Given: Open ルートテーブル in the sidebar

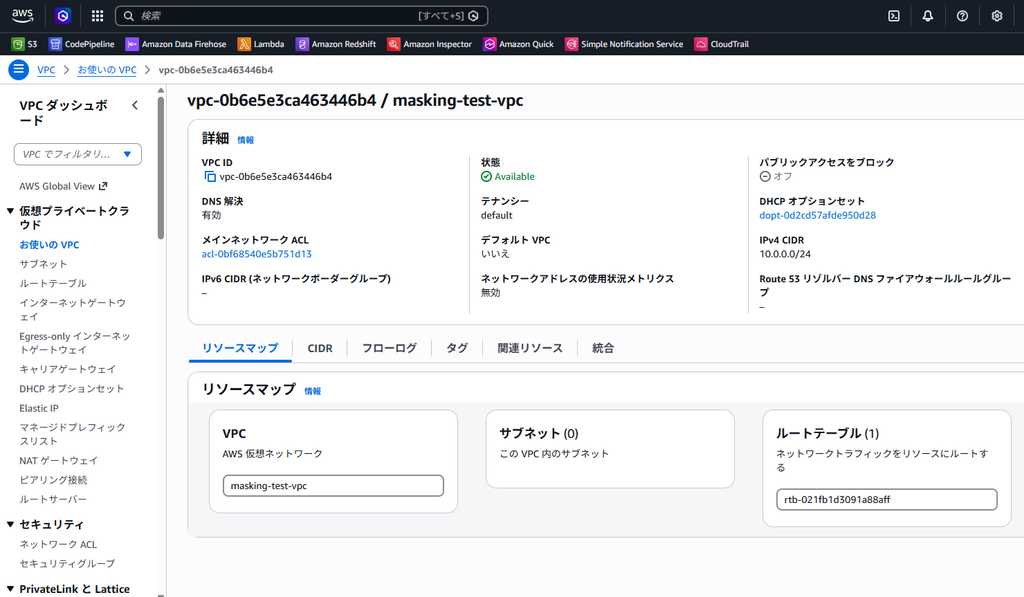Looking at the screenshot, I should point(53,283).
